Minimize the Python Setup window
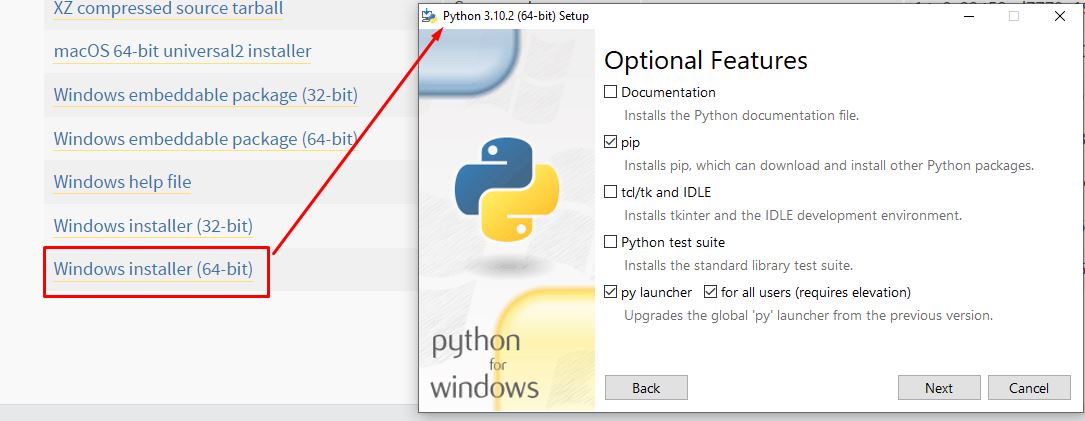This screenshot has height=421, width=1085. coord(967,16)
